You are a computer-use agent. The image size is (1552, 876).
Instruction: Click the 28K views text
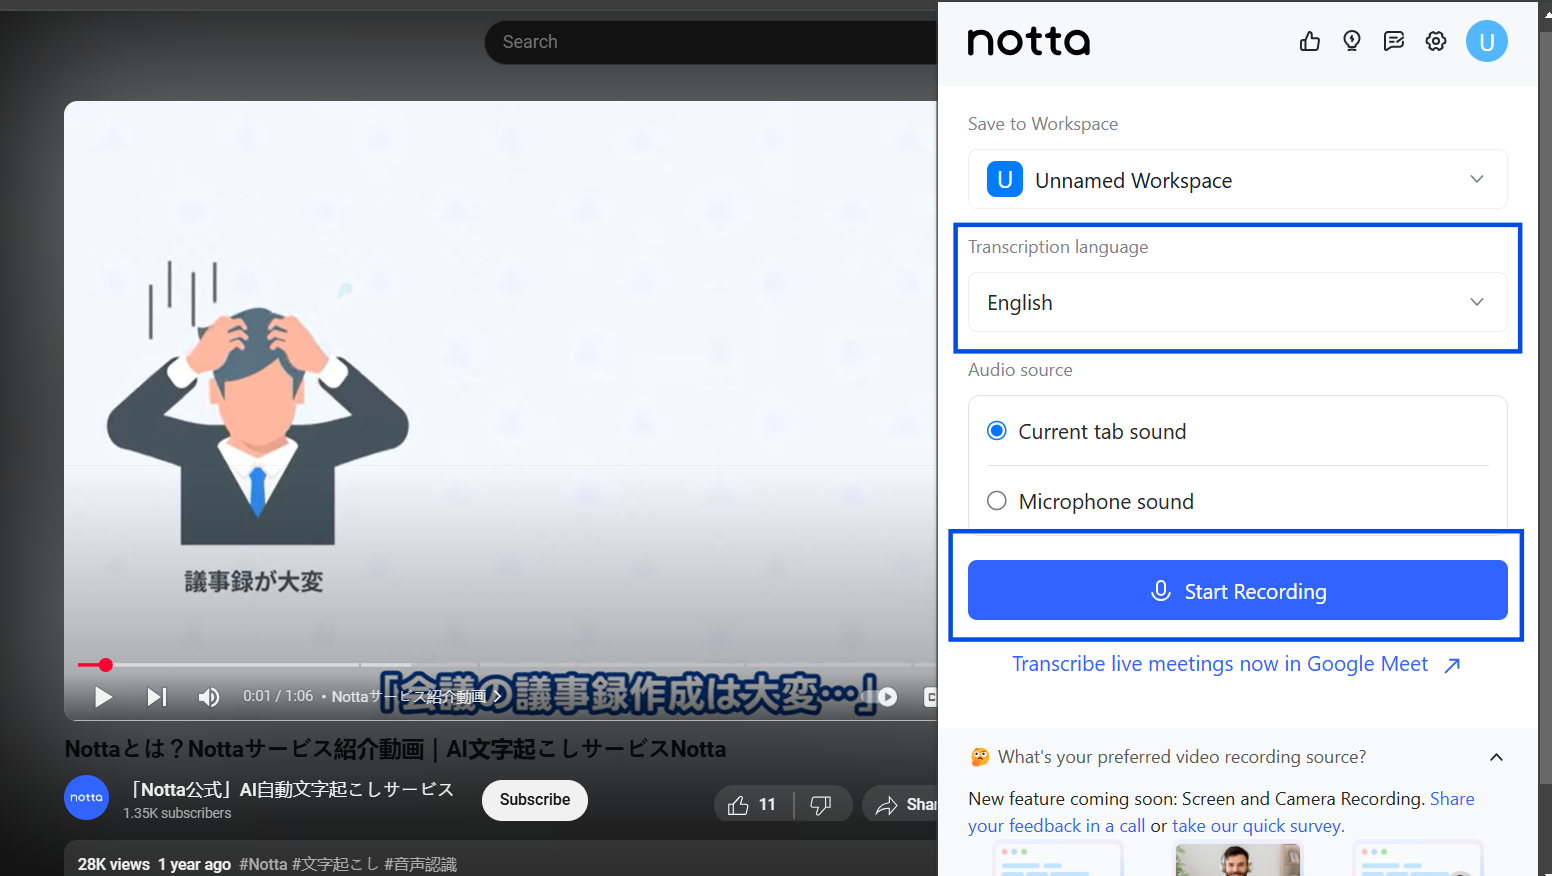point(114,864)
